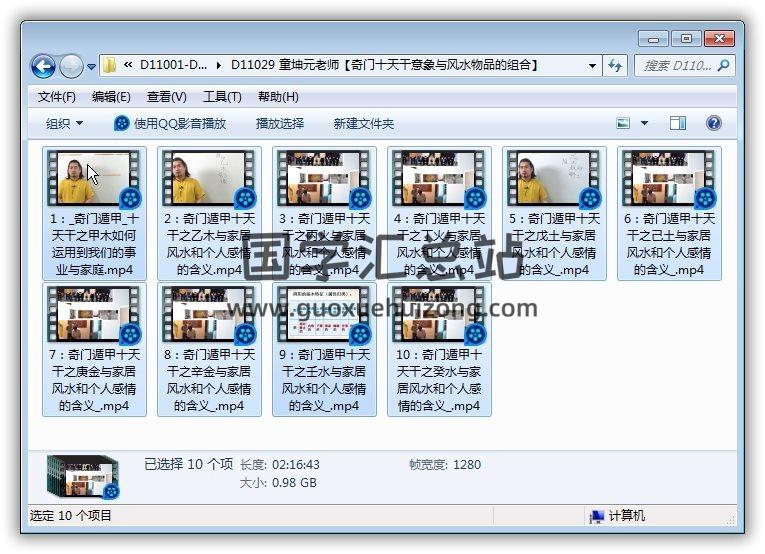Click QQ影音 badge on video 1 thumbnail

click(130, 198)
